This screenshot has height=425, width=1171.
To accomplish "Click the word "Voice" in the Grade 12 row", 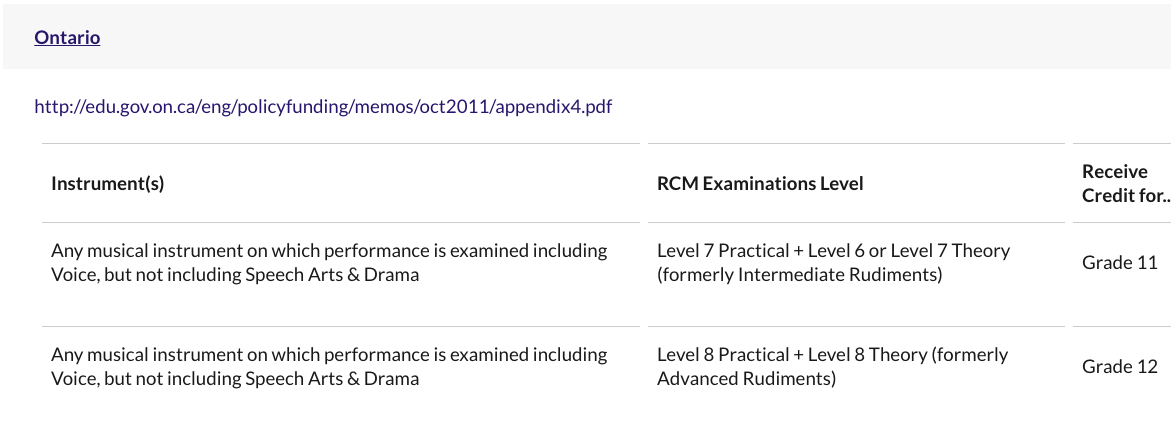I will (73, 379).
